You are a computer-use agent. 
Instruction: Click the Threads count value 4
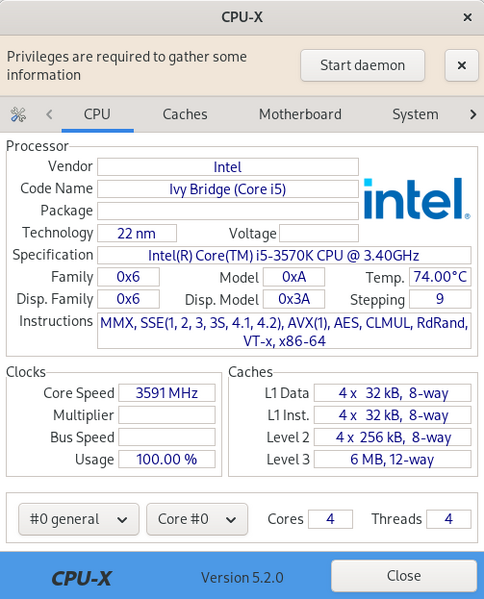[x=449, y=519]
